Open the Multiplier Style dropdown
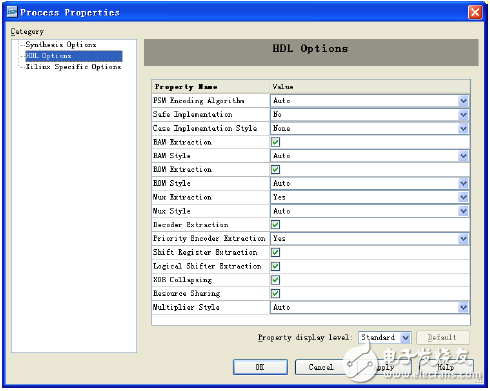 [x=463, y=307]
